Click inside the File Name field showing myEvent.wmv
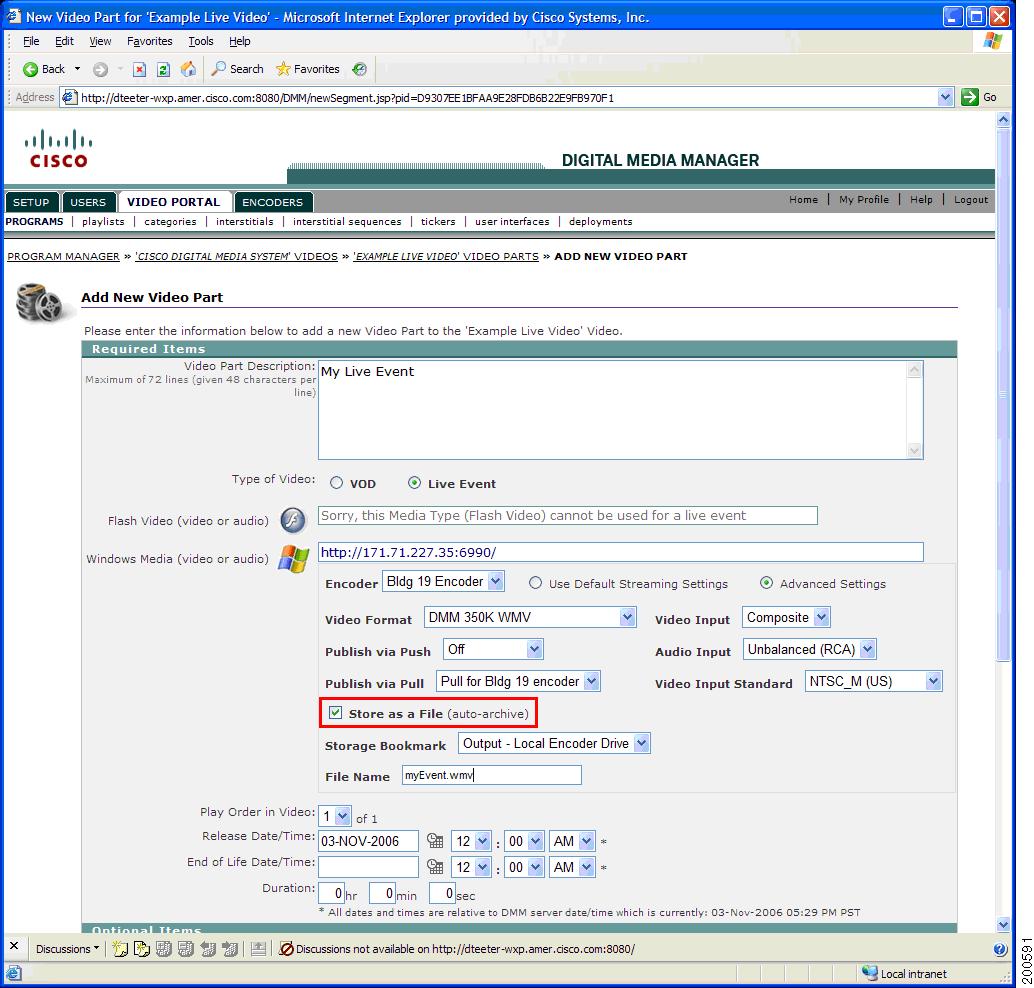The height and width of the screenshot is (988, 1034). point(490,774)
